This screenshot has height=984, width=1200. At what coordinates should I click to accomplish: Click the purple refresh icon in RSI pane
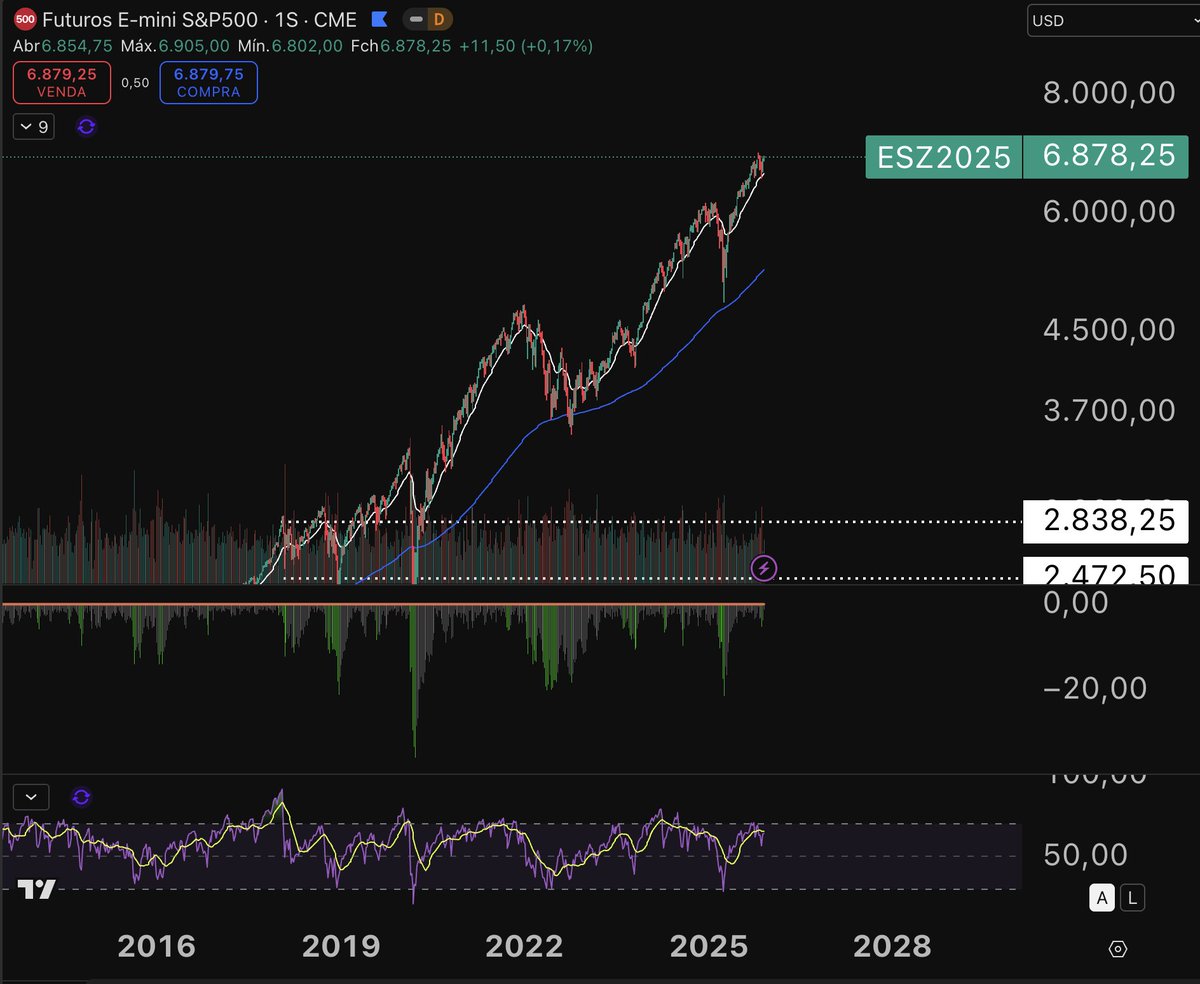click(x=82, y=797)
